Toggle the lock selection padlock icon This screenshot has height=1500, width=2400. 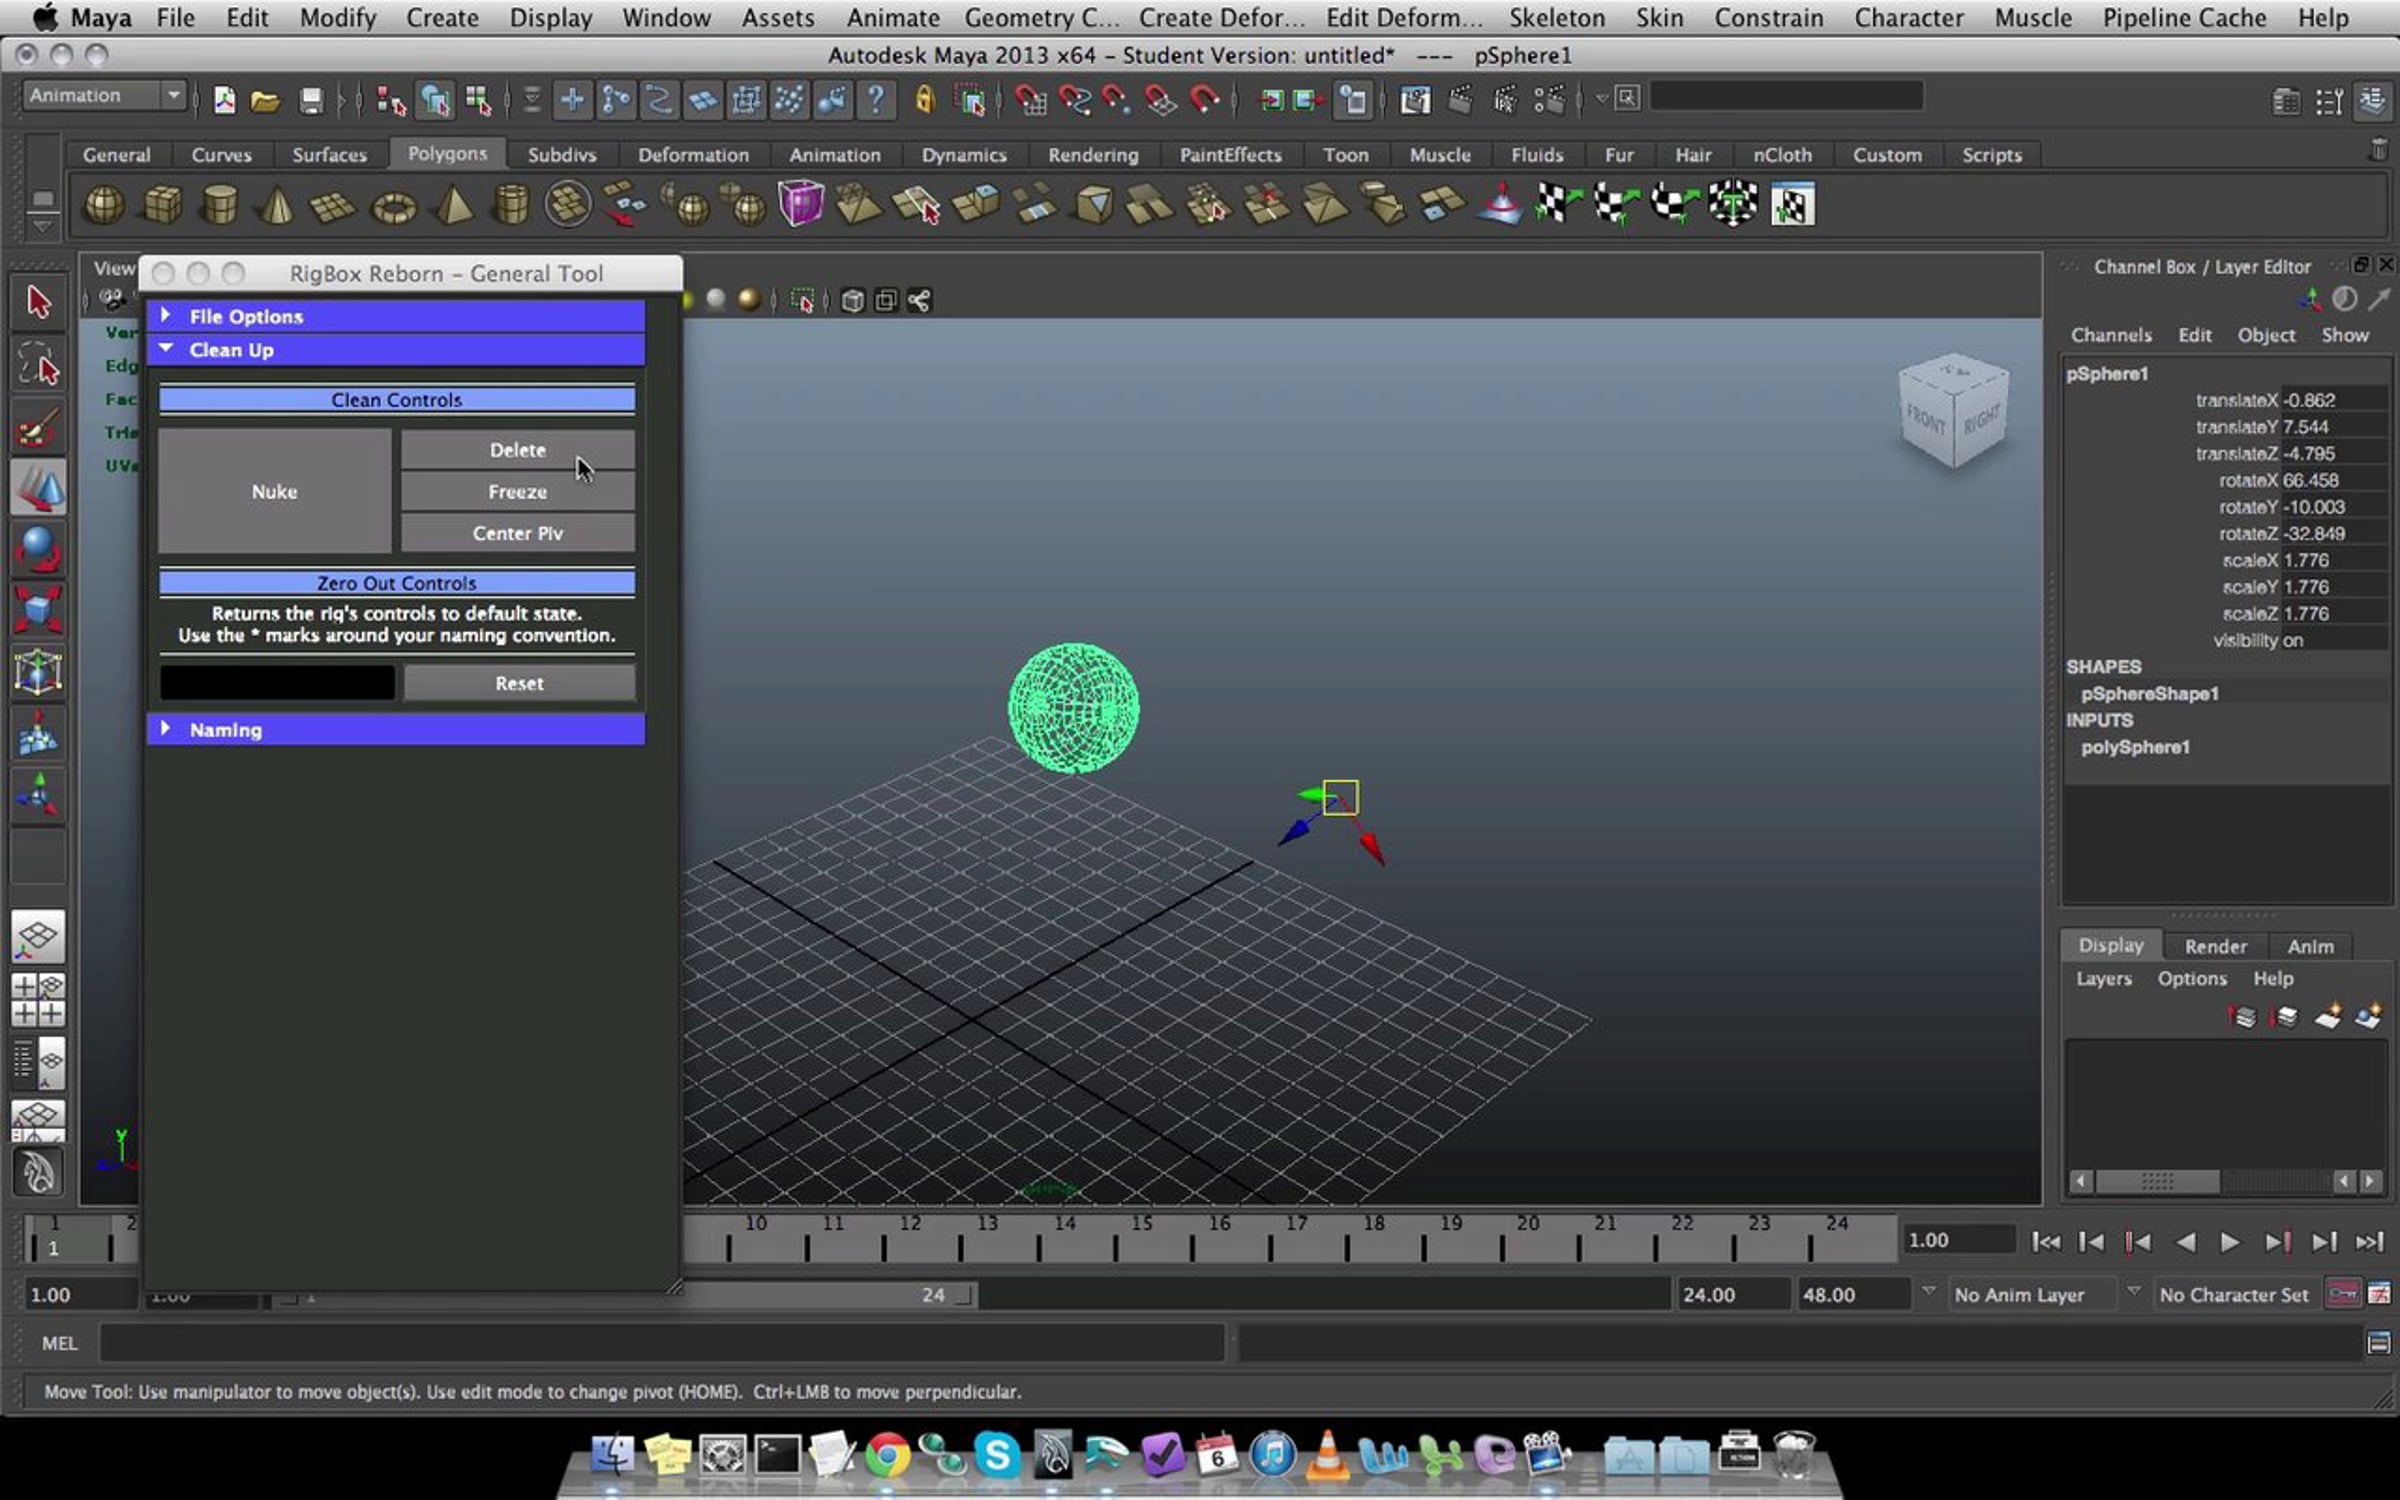pyautogui.click(x=924, y=99)
